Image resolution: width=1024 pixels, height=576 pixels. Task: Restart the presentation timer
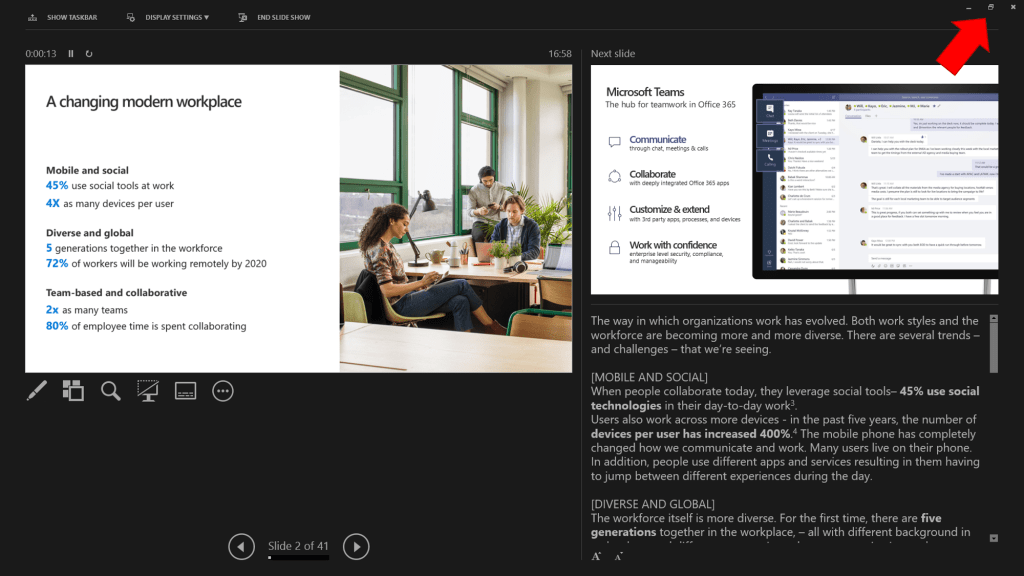click(x=89, y=54)
